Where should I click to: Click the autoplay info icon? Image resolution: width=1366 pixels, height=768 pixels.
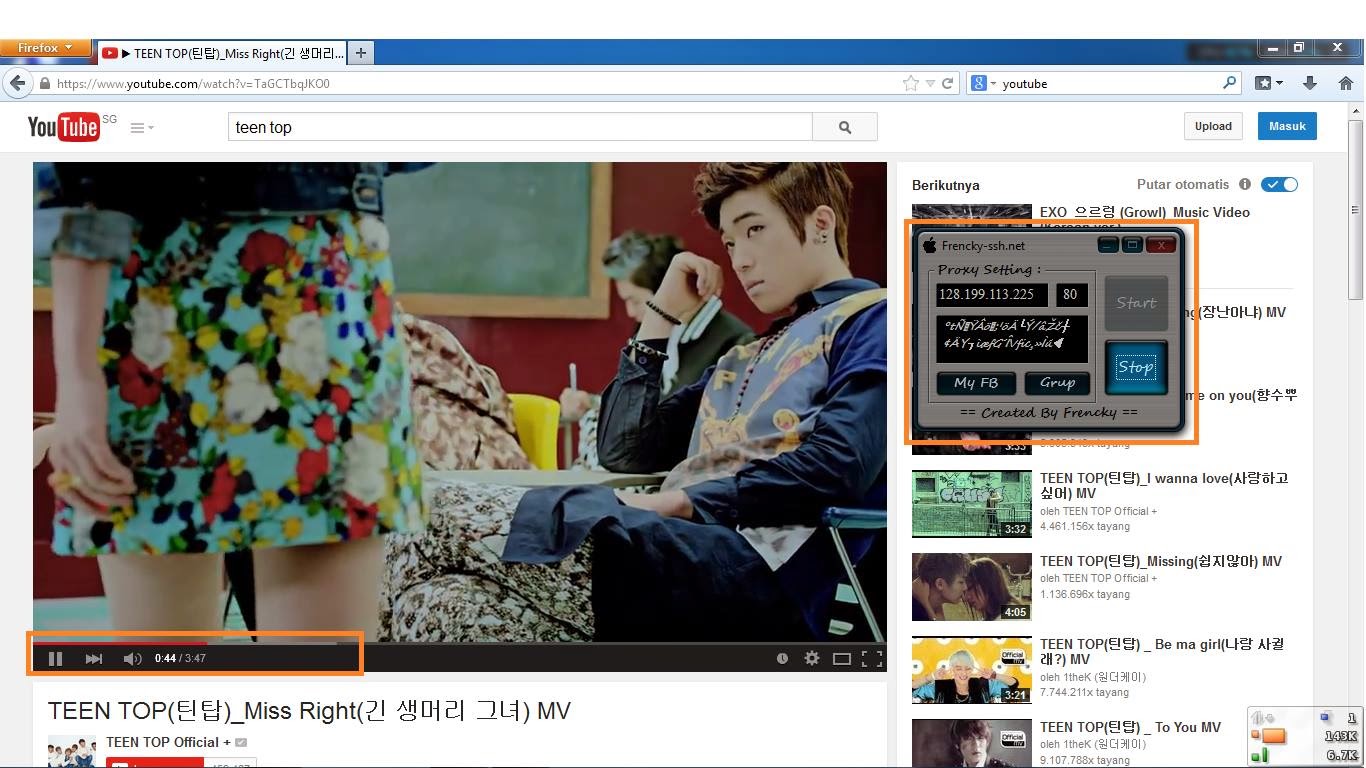pyautogui.click(x=1245, y=184)
